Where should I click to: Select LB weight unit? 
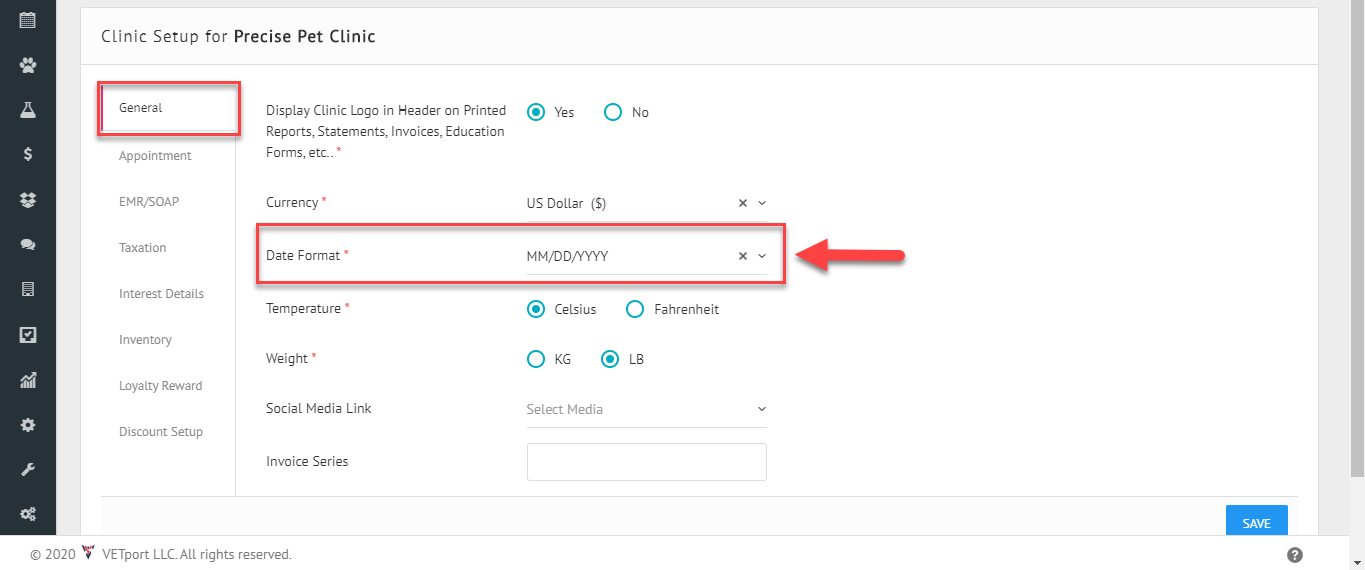coord(610,359)
